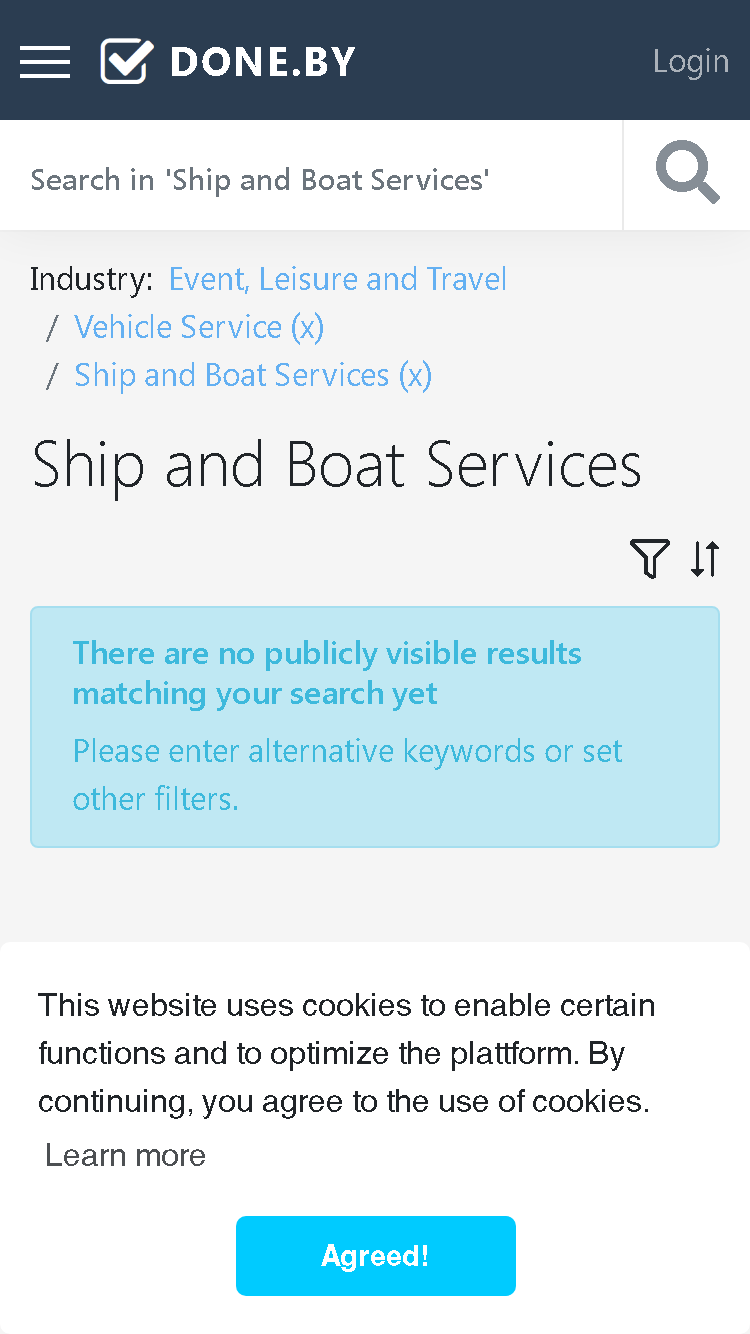This screenshot has height=1334, width=750.
Task: Click the DONE.BY wordmark text
Action: tap(263, 62)
